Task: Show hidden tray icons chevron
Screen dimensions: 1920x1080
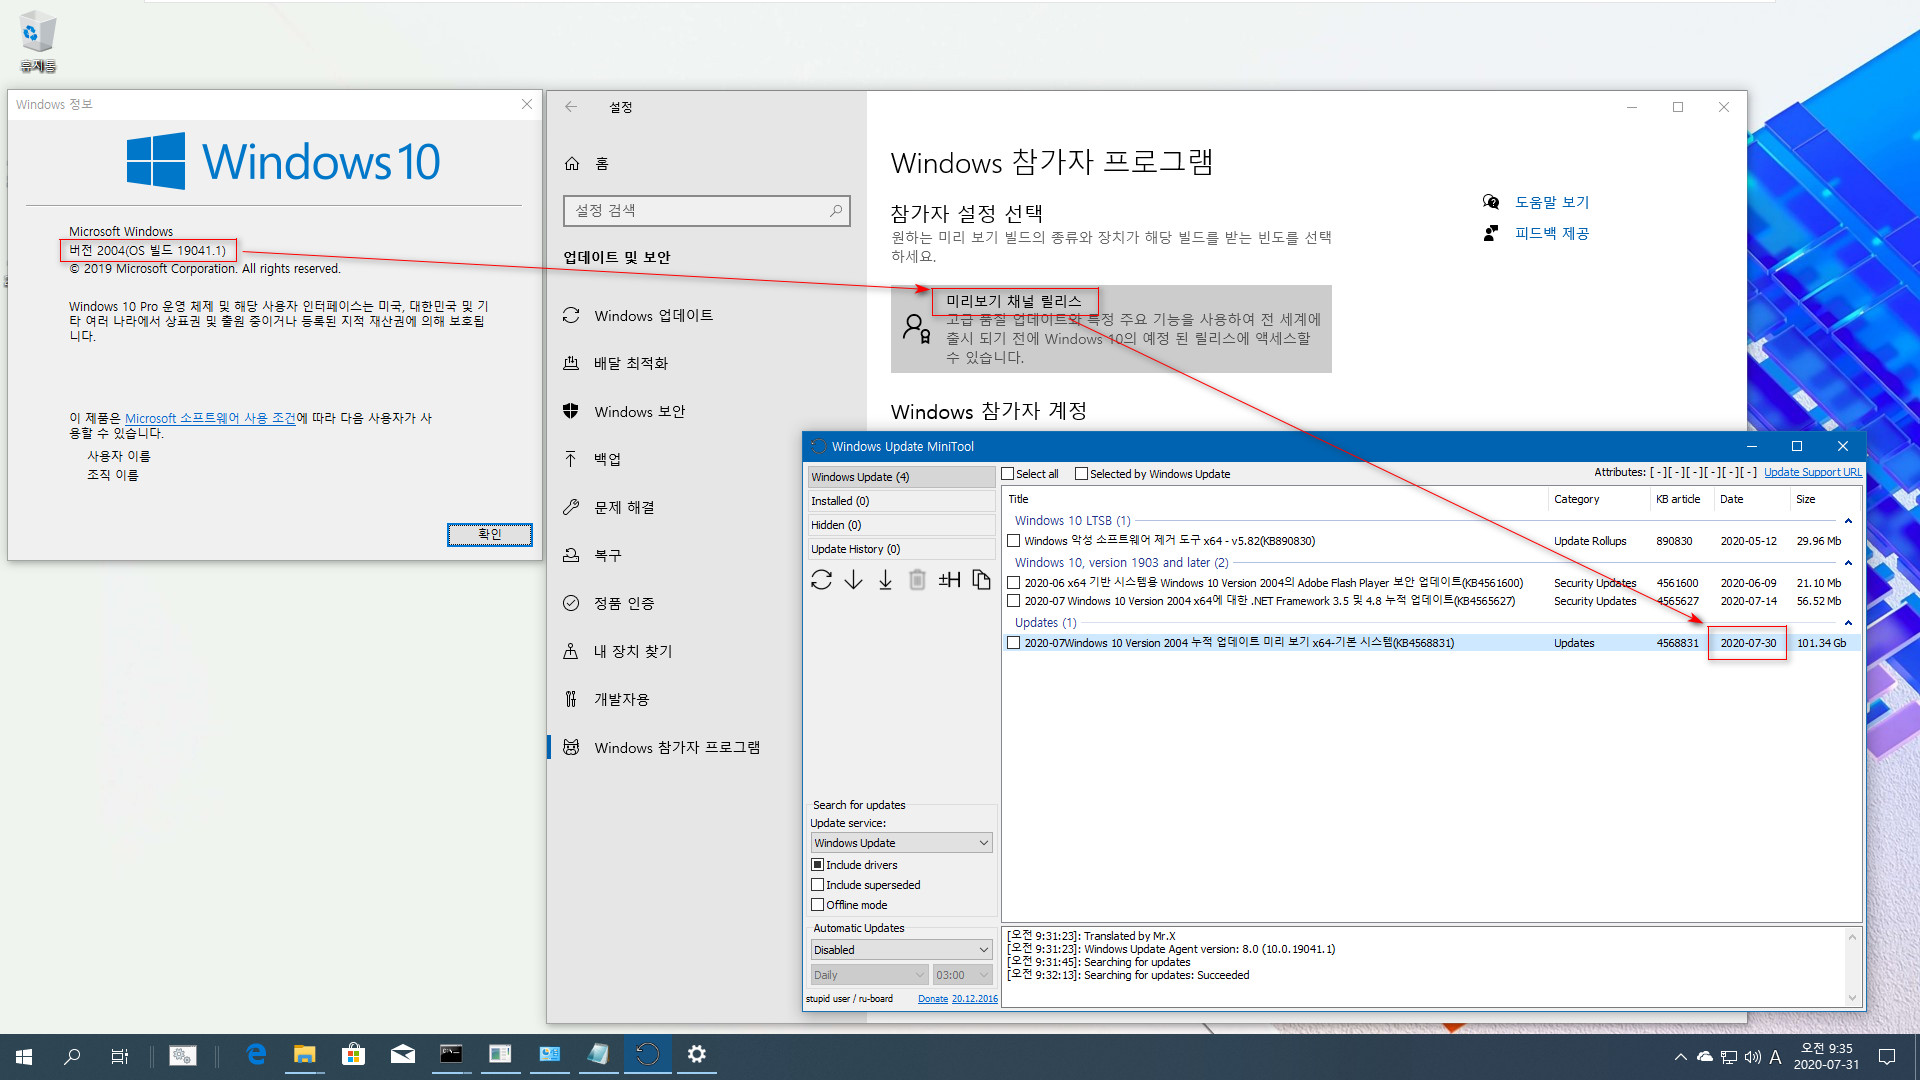Action: [x=1681, y=1057]
